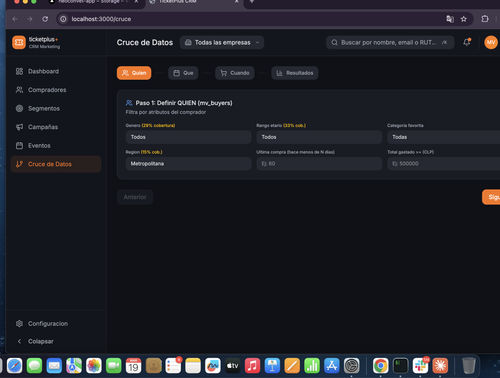This screenshot has width=500, height=378.
Task: Open Google Chrome from the dock
Action: pyautogui.click(x=381, y=366)
